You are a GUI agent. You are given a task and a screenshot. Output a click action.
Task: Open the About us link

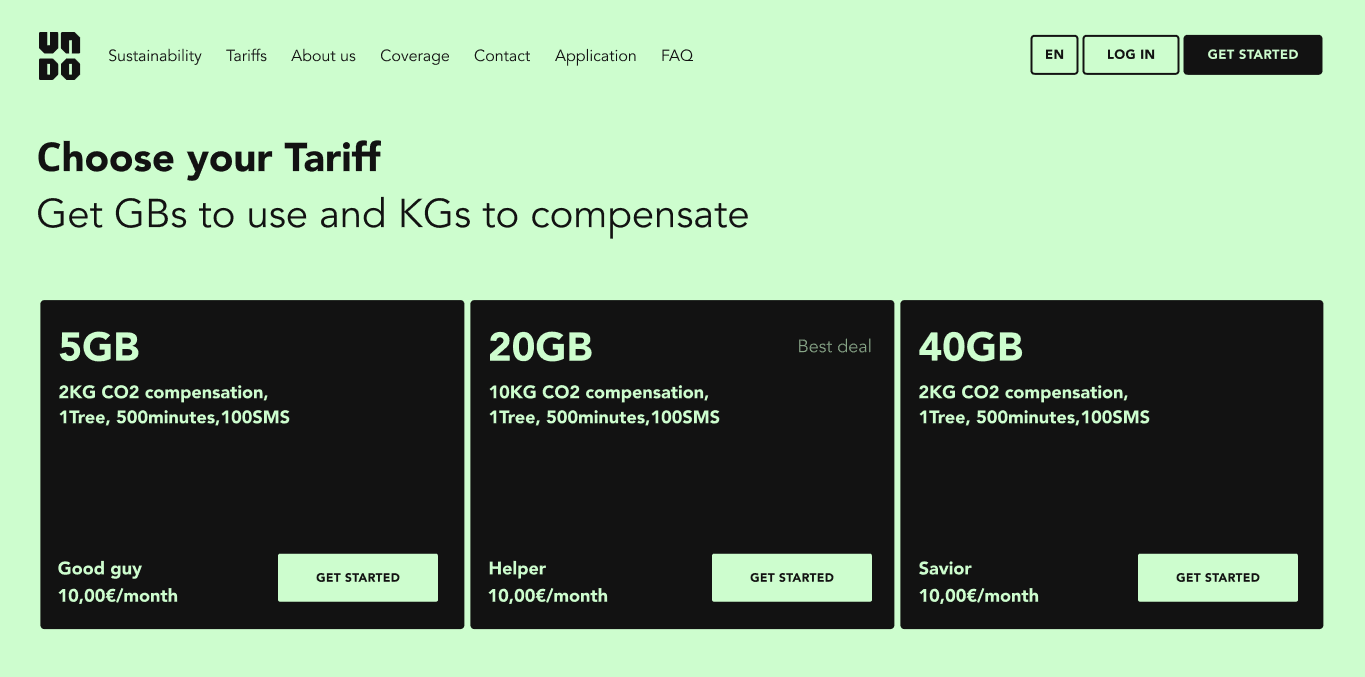coord(323,56)
